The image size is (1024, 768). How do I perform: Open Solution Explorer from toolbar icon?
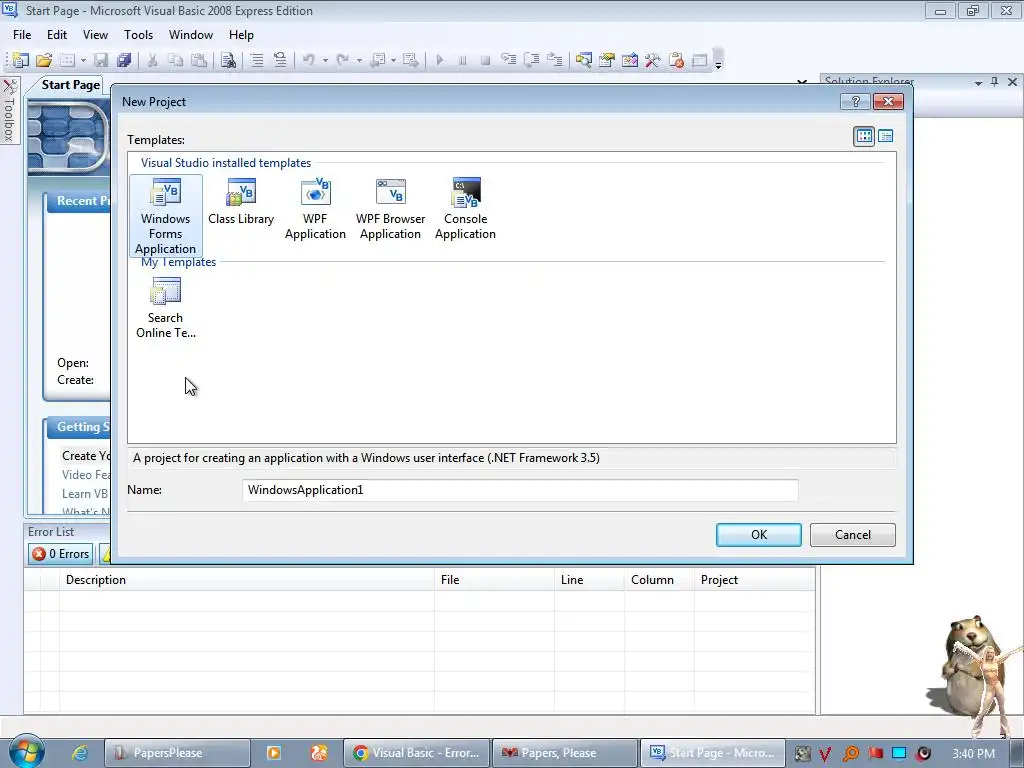pos(583,60)
